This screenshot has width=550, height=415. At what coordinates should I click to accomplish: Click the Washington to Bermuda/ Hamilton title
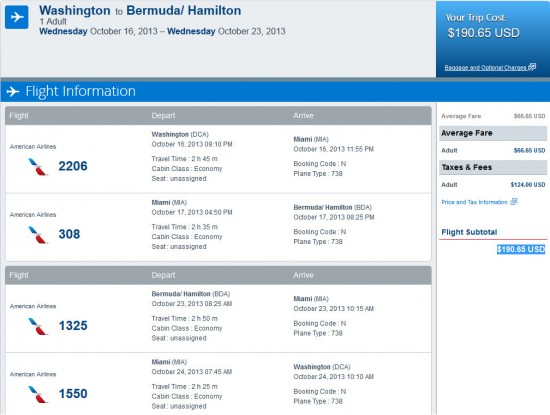pyautogui.click(x=140, y=11)
